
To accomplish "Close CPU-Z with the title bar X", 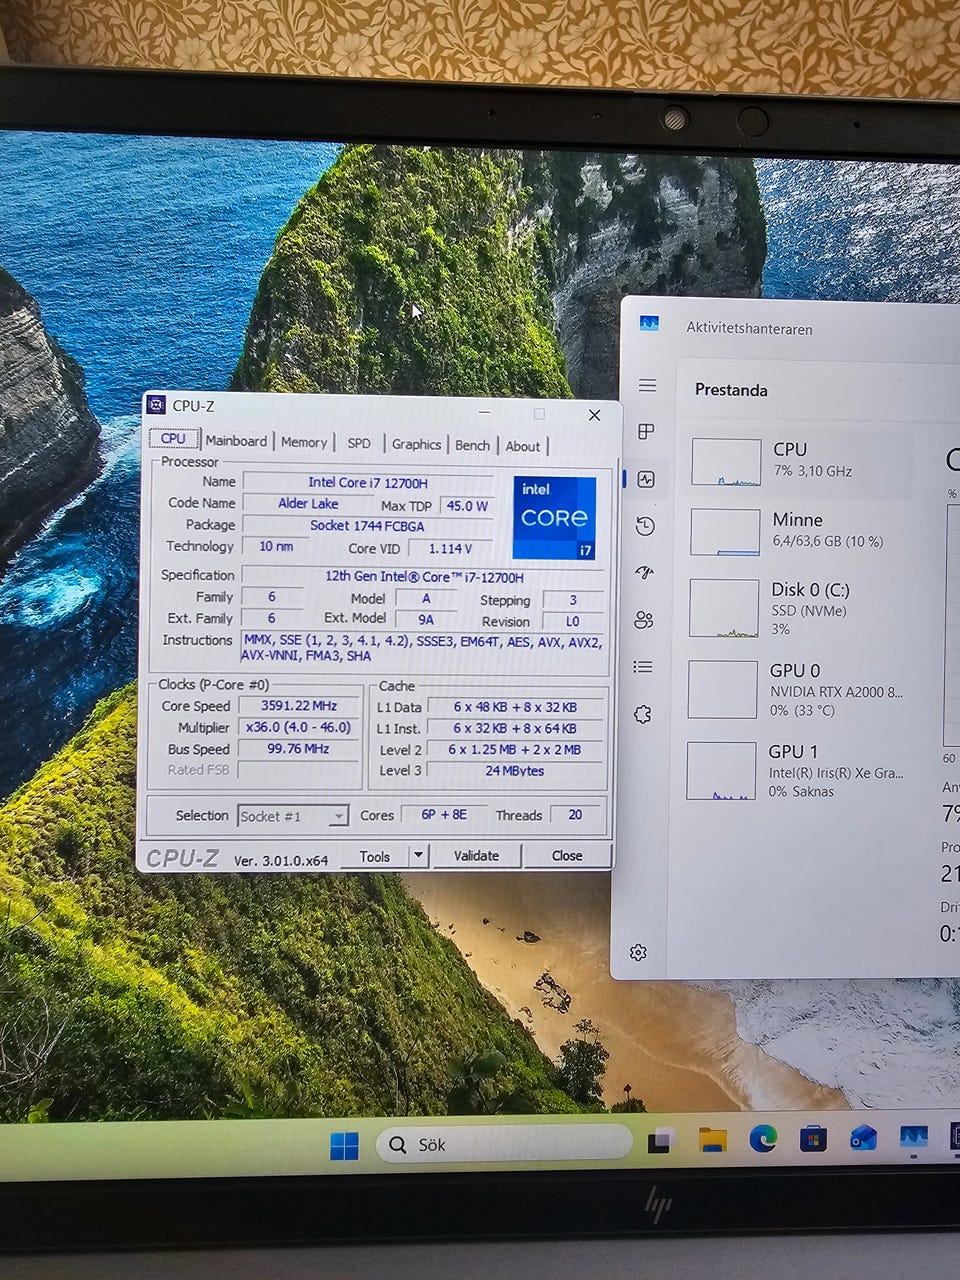I will (594, 415).
